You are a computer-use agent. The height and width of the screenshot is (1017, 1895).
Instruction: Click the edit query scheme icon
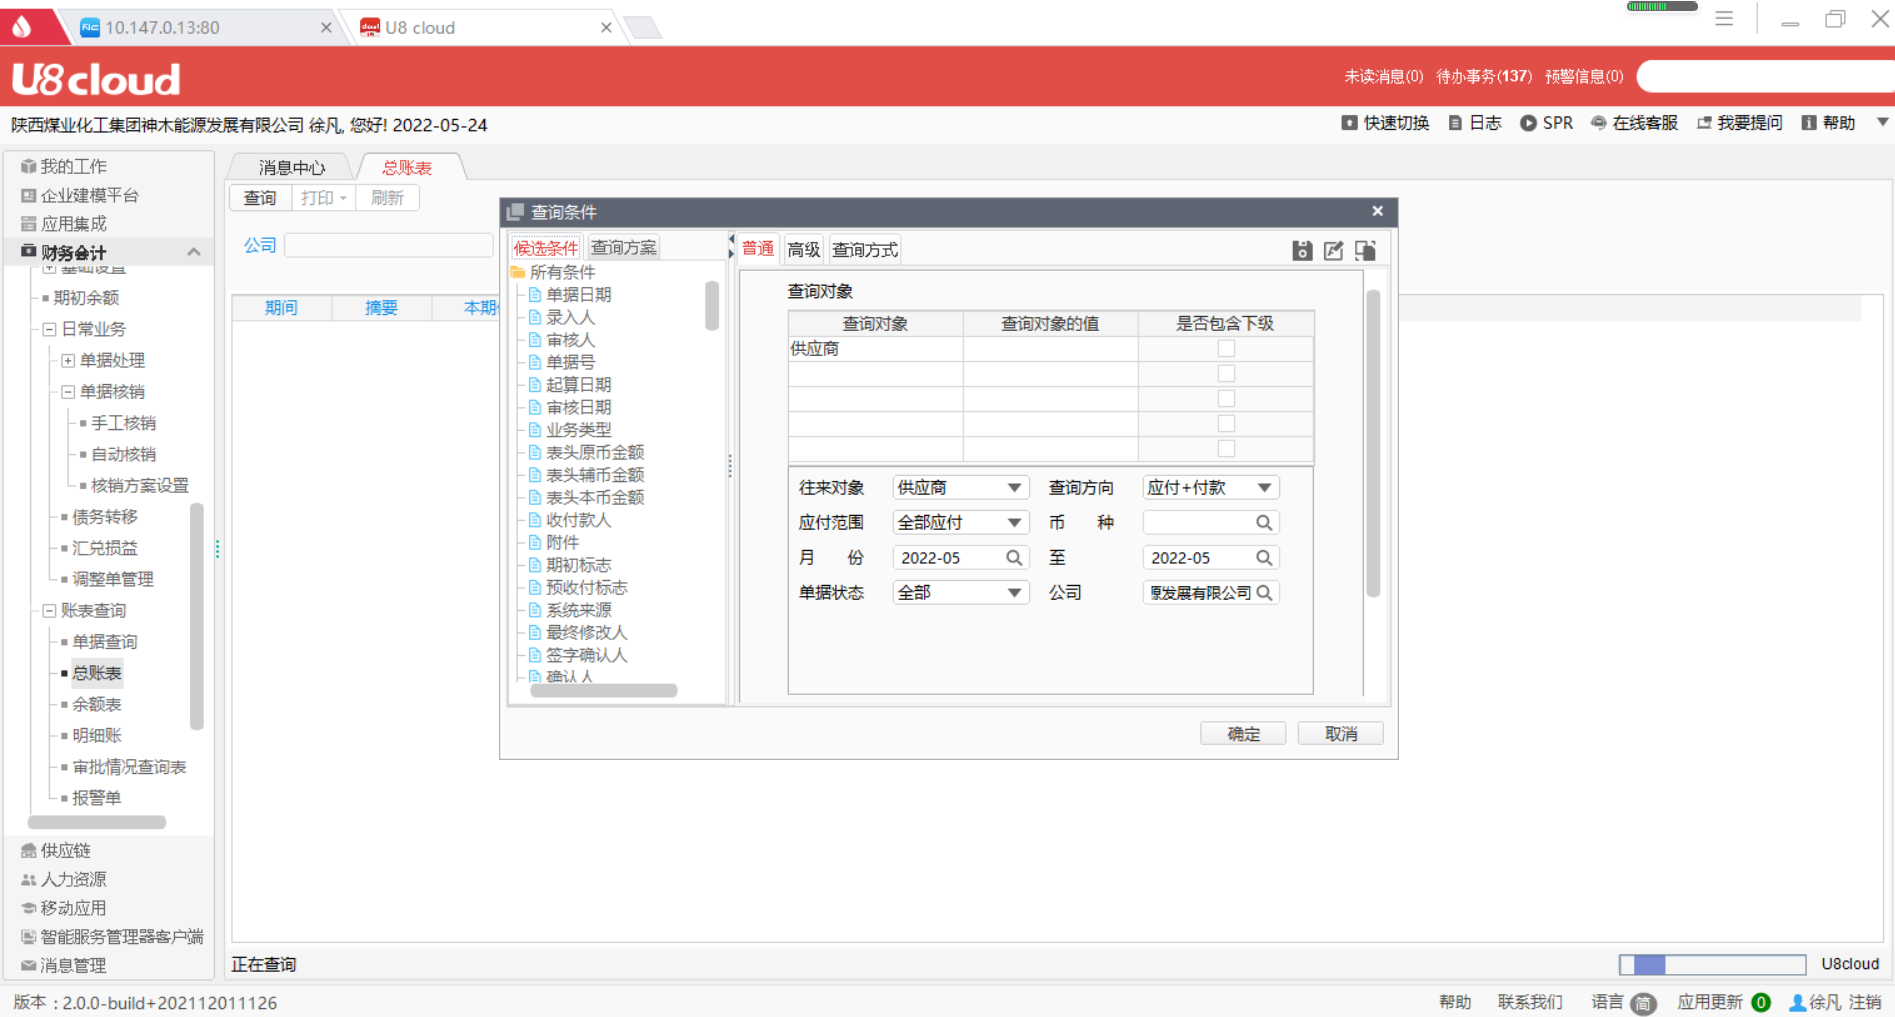(1333, 251)
